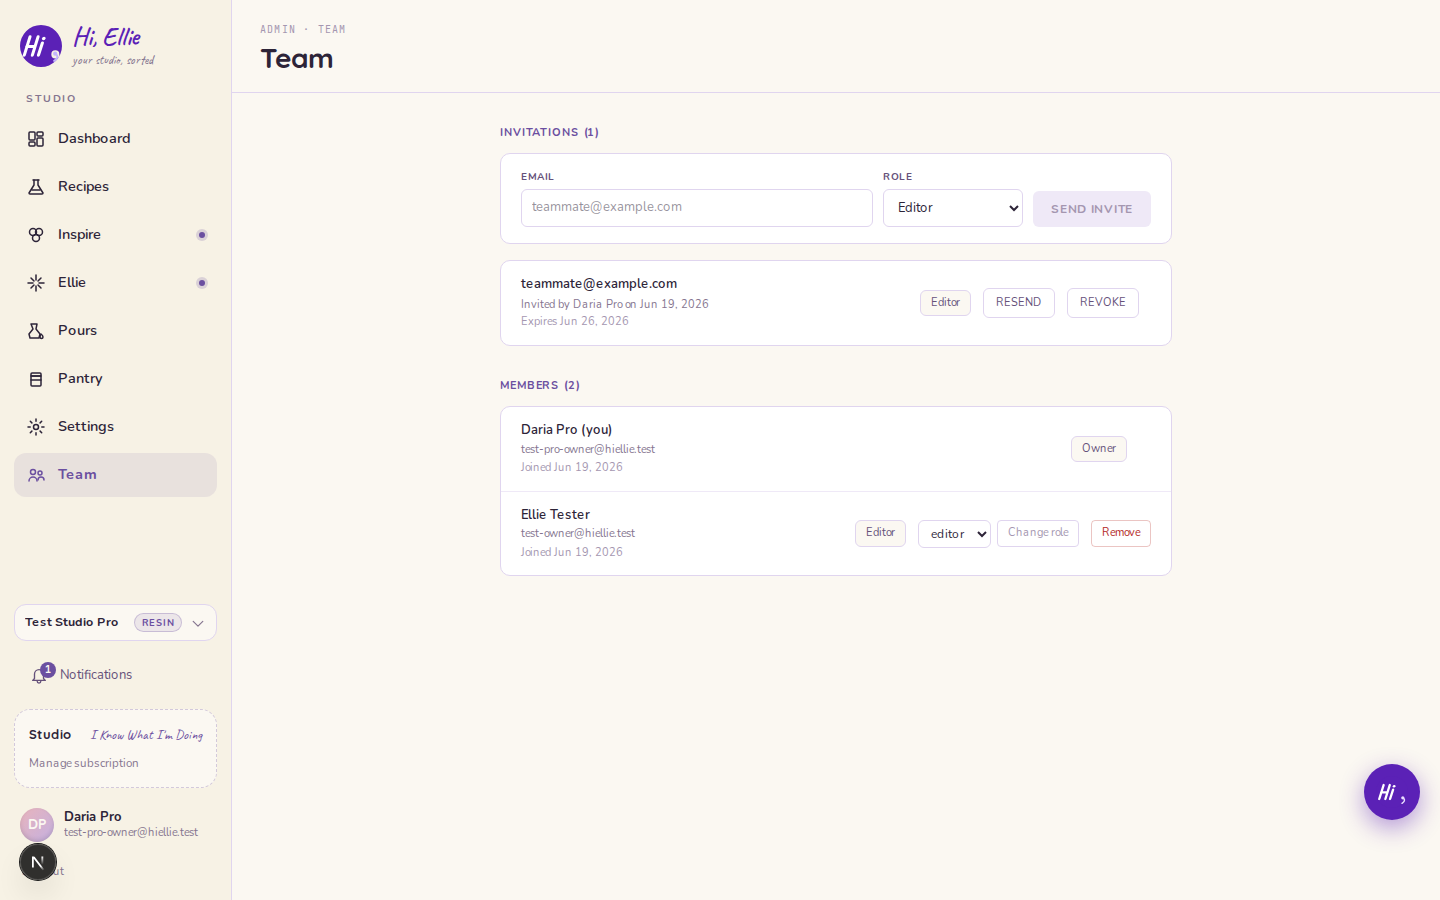Click the black N round badge
The image size is (1440, 900).
point(38,862)
